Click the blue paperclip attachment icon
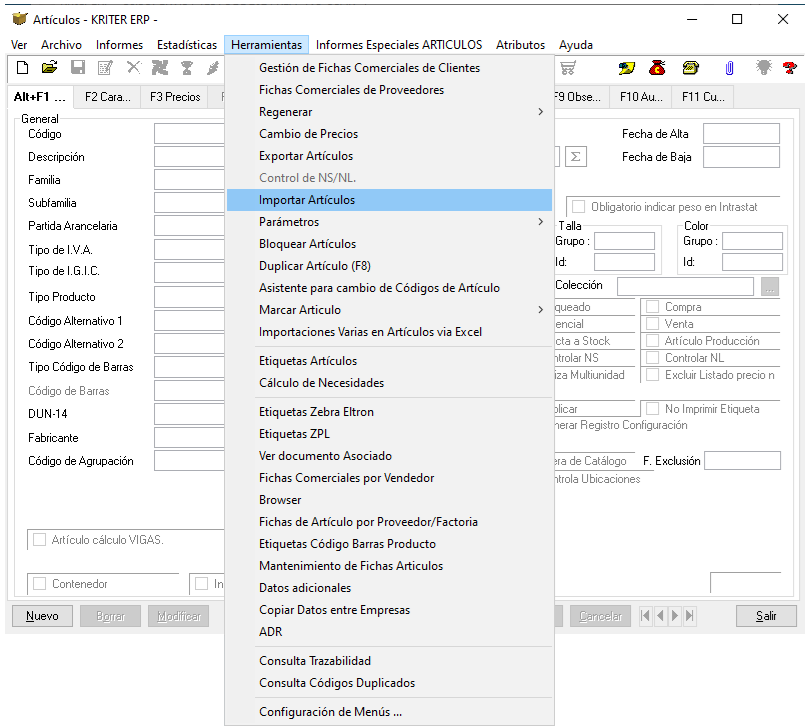 pos(729,68)
